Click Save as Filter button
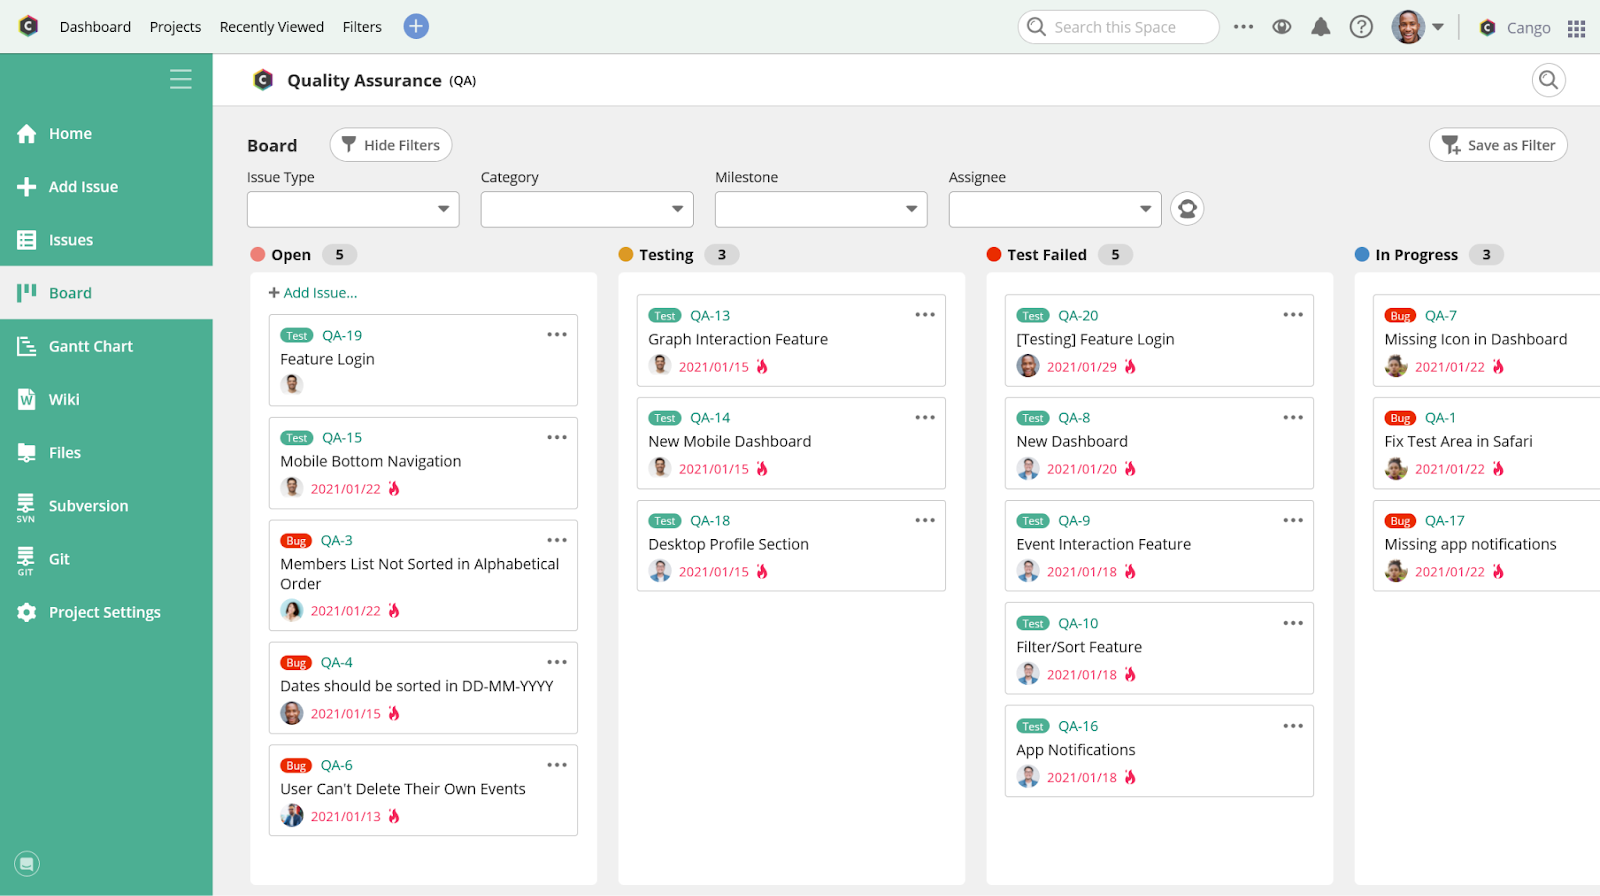The image size is (1600, 896). [x=1498, y=145]
